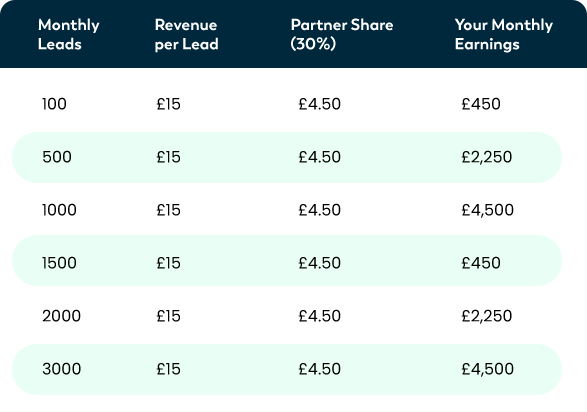Select the 100 monthly leads cell
The image size is (587, 412).
tap(54, 104)
